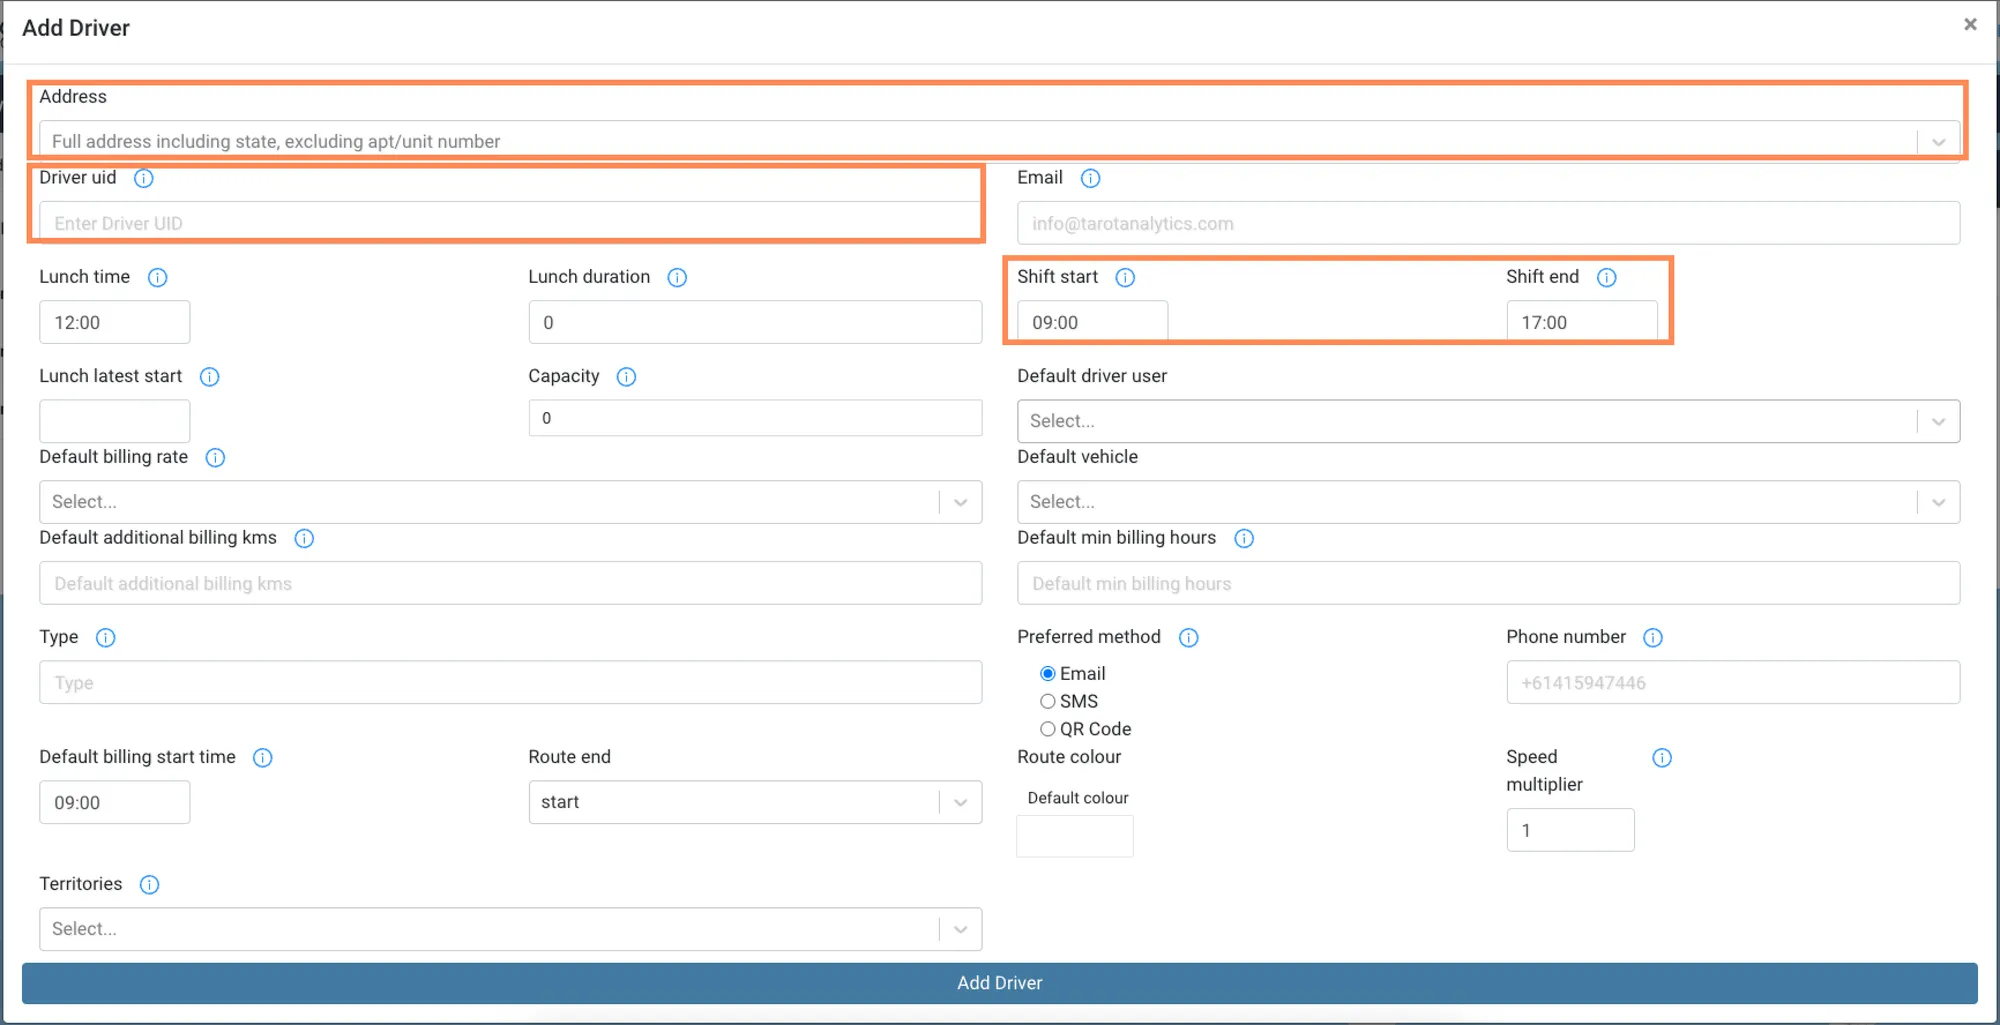2000x1025 pixels.
Task: Show Default billing start time info icon
Action: pyautogui.click(x=262, y=758)
